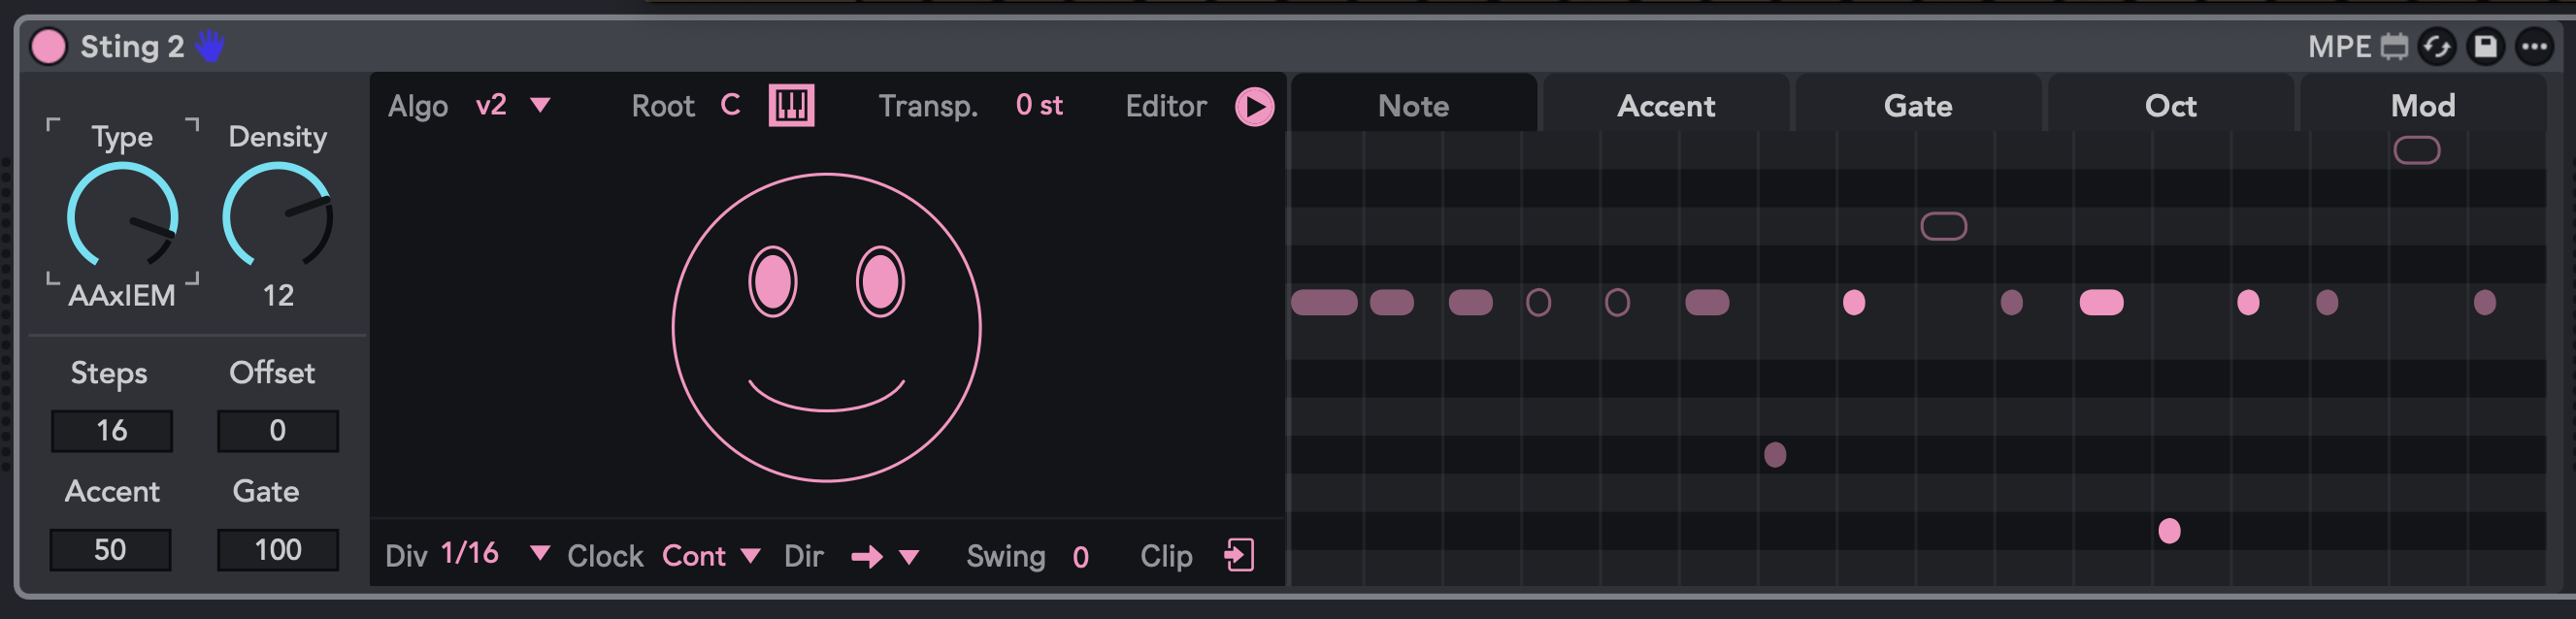This screenshot has width=2576, height=619.
Task: Open the three-dot device options menu
Action: pyautogui.click(x=2534, y=47)
